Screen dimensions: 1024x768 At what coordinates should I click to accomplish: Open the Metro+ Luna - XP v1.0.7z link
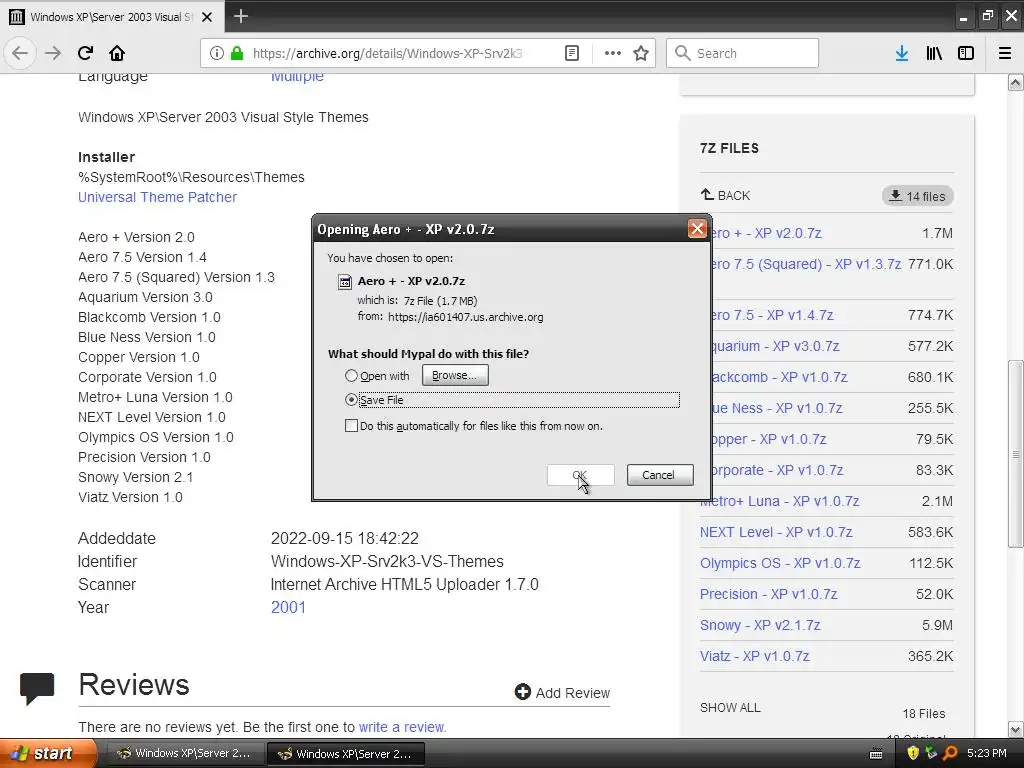(x=780, y=502)
